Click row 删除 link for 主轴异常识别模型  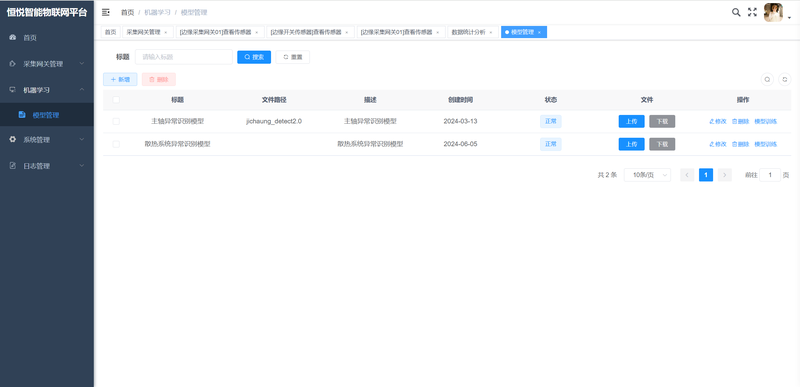coord(740,121)
